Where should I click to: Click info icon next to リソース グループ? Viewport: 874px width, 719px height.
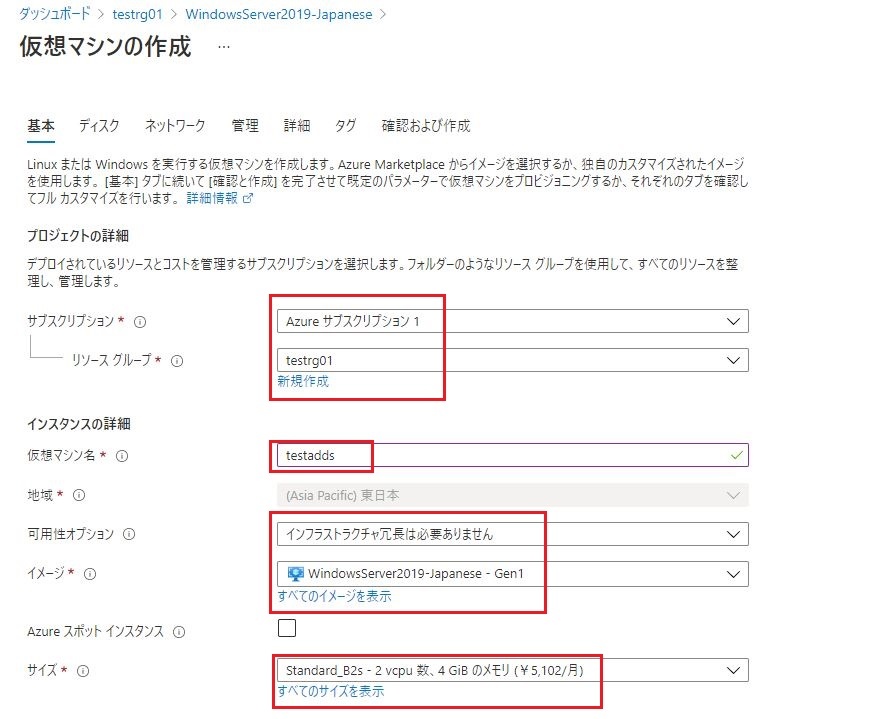[177, 361]
